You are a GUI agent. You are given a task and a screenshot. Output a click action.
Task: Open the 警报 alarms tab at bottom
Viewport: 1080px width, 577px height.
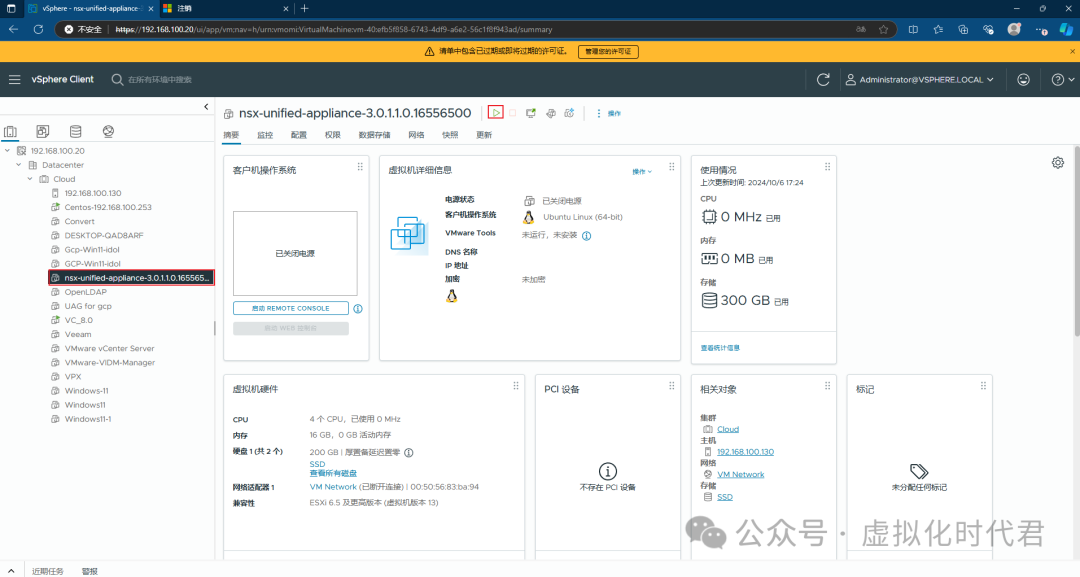(90, 571)
